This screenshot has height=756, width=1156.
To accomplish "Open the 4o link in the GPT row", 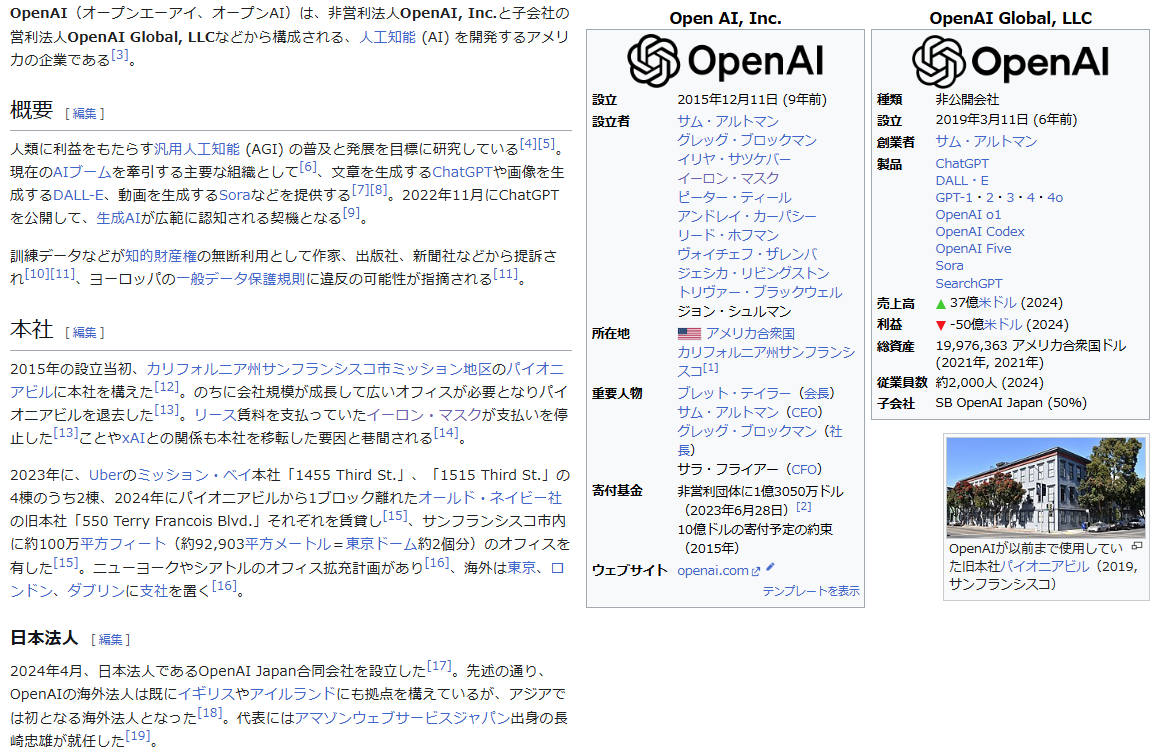I will tap(1055, 198).
